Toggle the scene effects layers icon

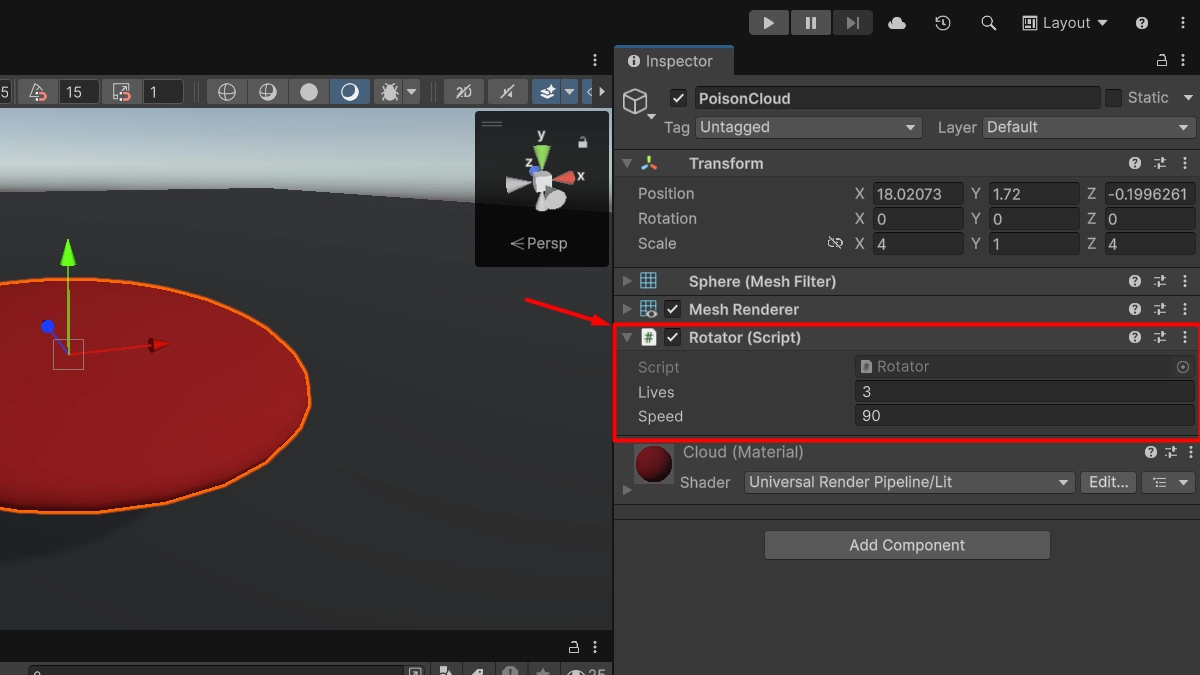point(547,92)
